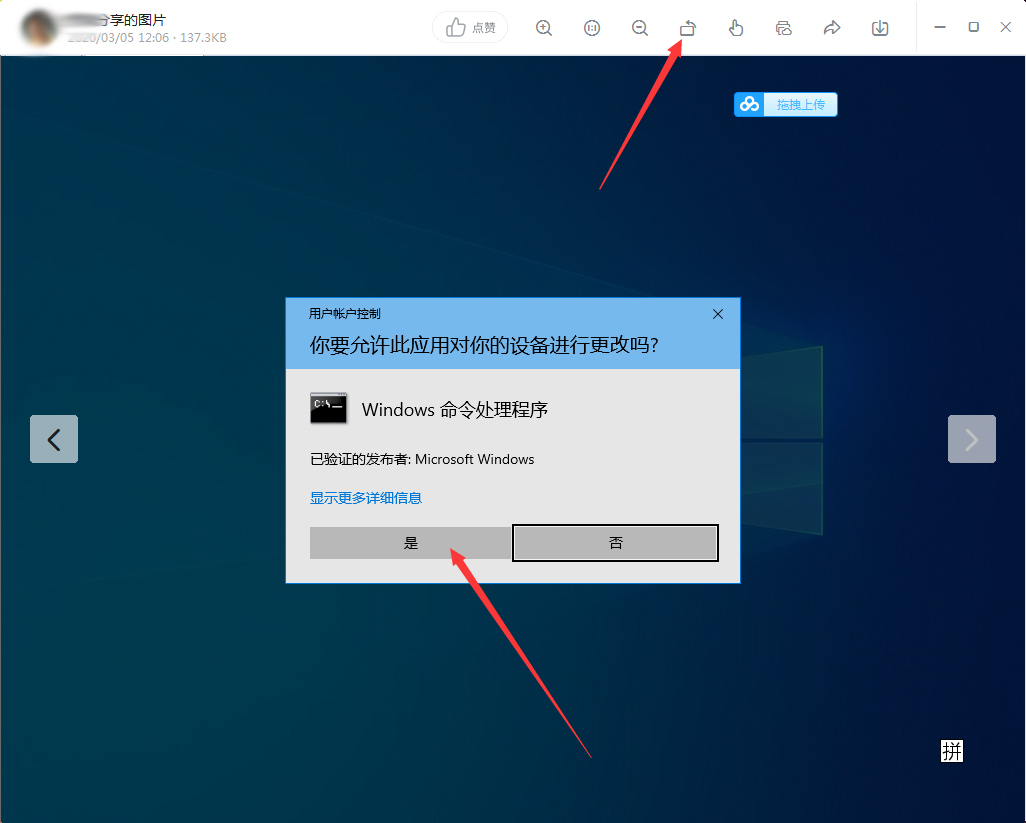Rotate the image
The width and height of the screenshot is (1026, 823).
(x=687, y=28)
